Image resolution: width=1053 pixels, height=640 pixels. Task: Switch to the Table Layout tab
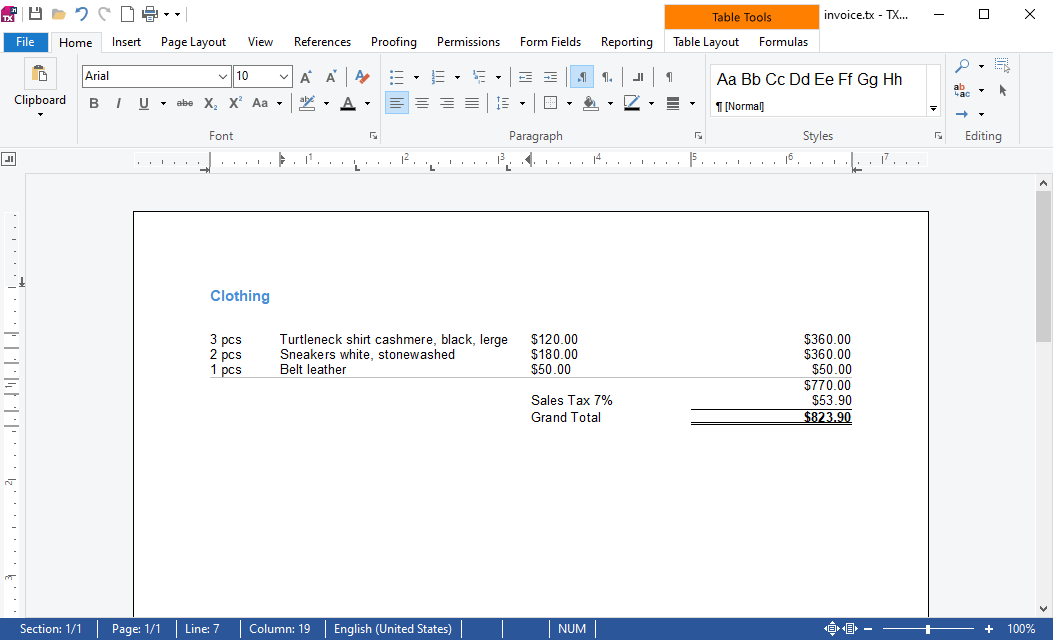[706, 42]
